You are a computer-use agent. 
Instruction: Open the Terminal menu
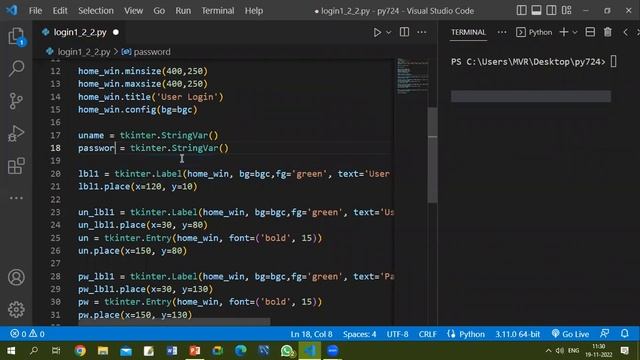click(x=218, y=11)
